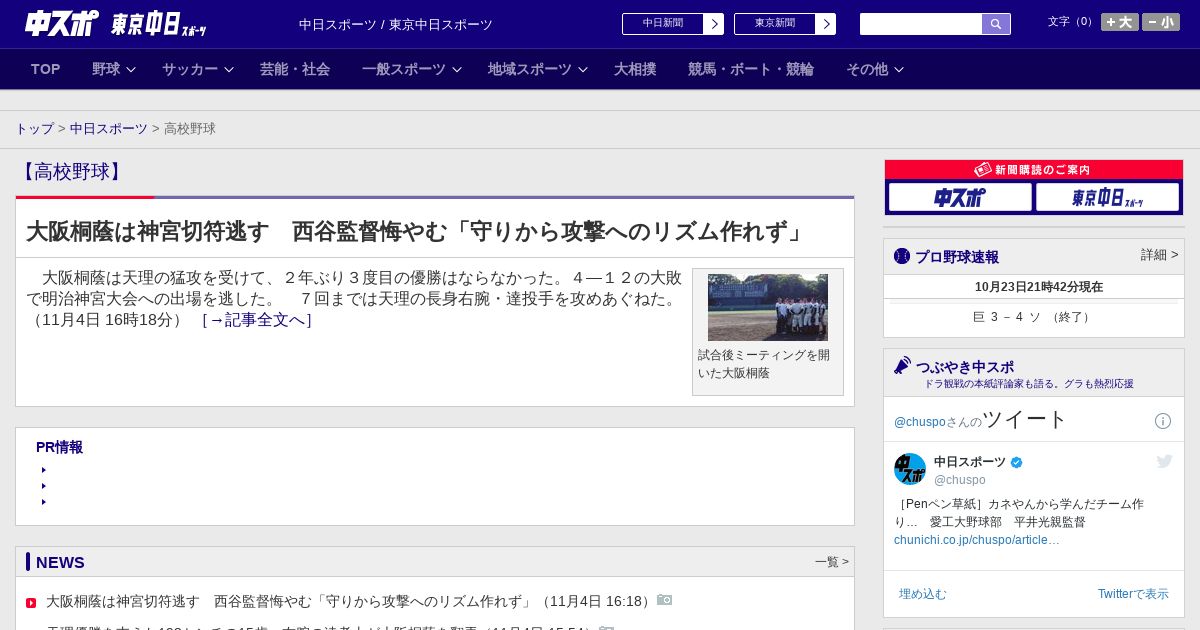
Task: Open the つぶやき中スポ heading link
Action: (x=965, y=367)
